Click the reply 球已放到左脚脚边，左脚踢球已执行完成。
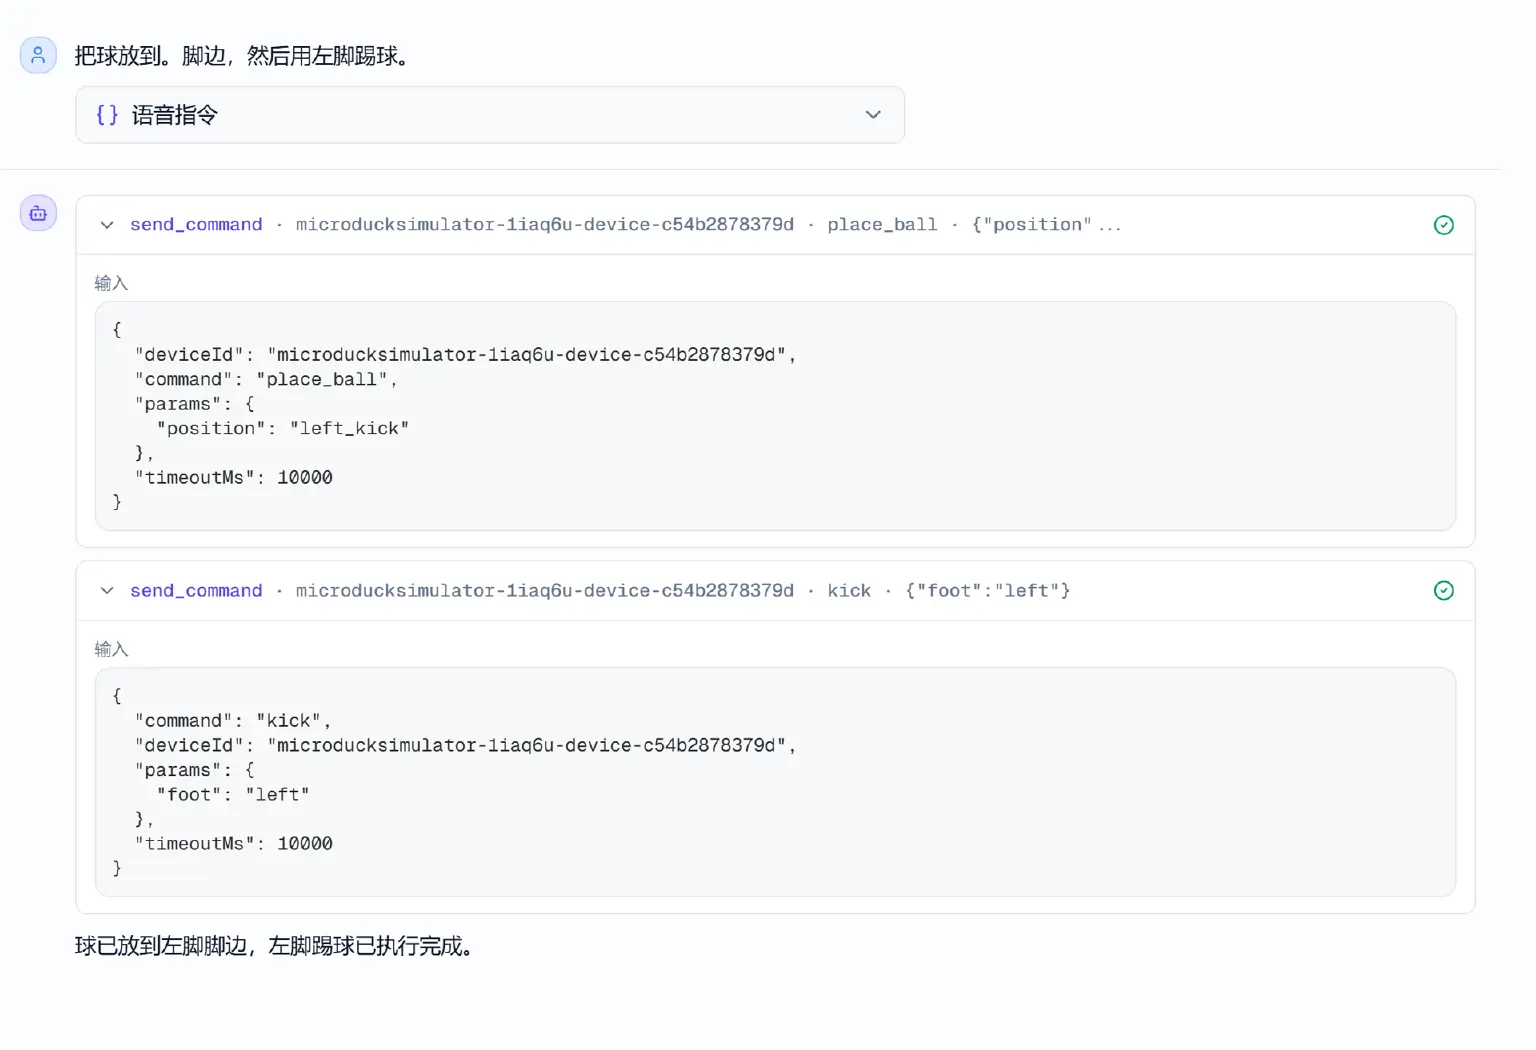Image resolution: width=1536 pixels, height=1050 pixels. tap(274, 946)
